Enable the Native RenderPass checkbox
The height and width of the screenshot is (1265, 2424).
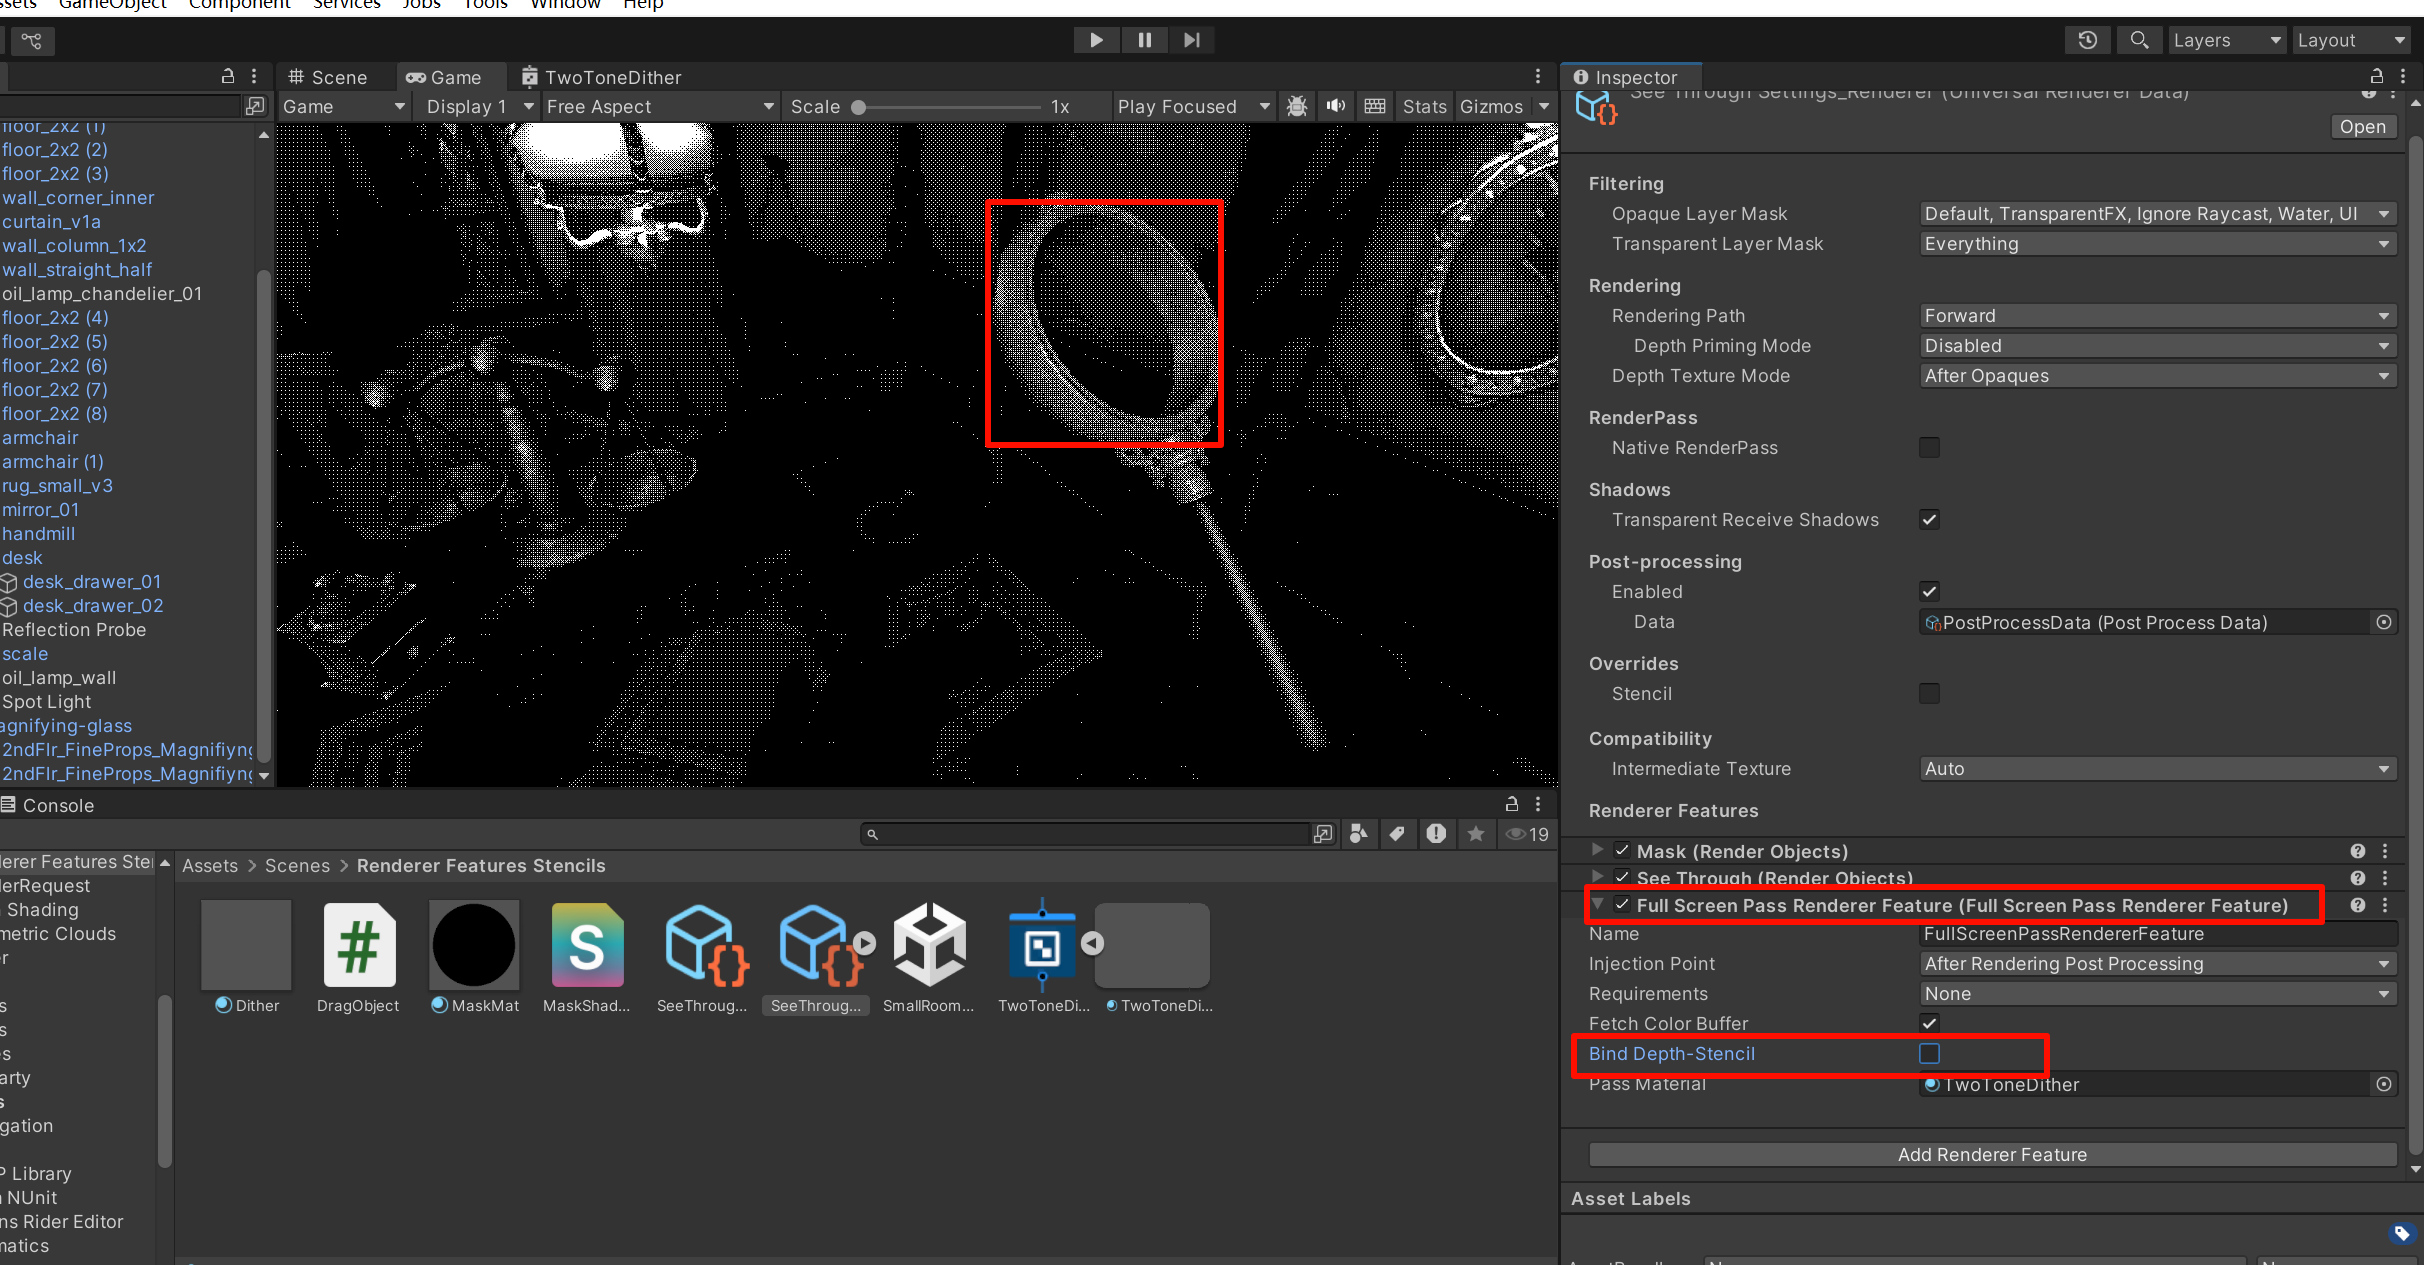point(1929,447)
